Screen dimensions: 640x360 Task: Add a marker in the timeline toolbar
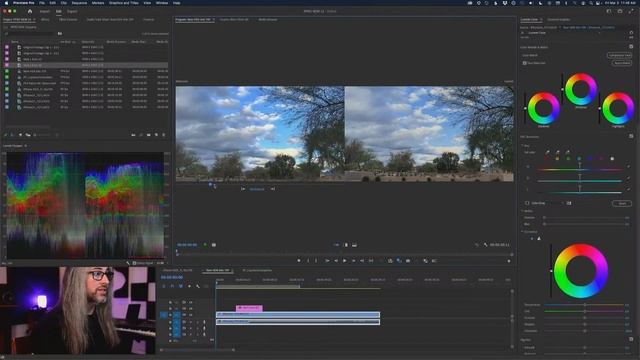click(189, 286)
